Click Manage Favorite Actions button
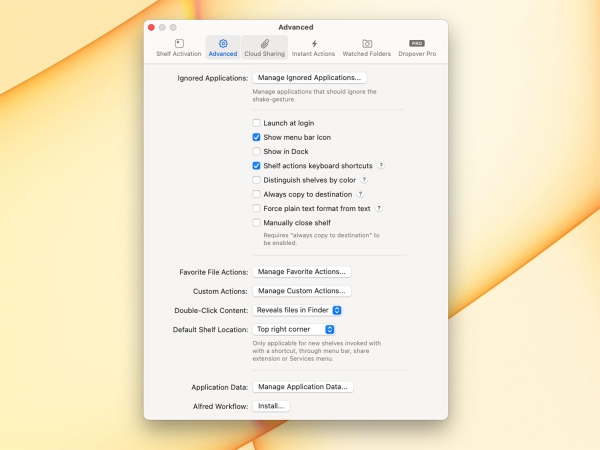Screen dimensions: 600x450 tap(302, 272)
